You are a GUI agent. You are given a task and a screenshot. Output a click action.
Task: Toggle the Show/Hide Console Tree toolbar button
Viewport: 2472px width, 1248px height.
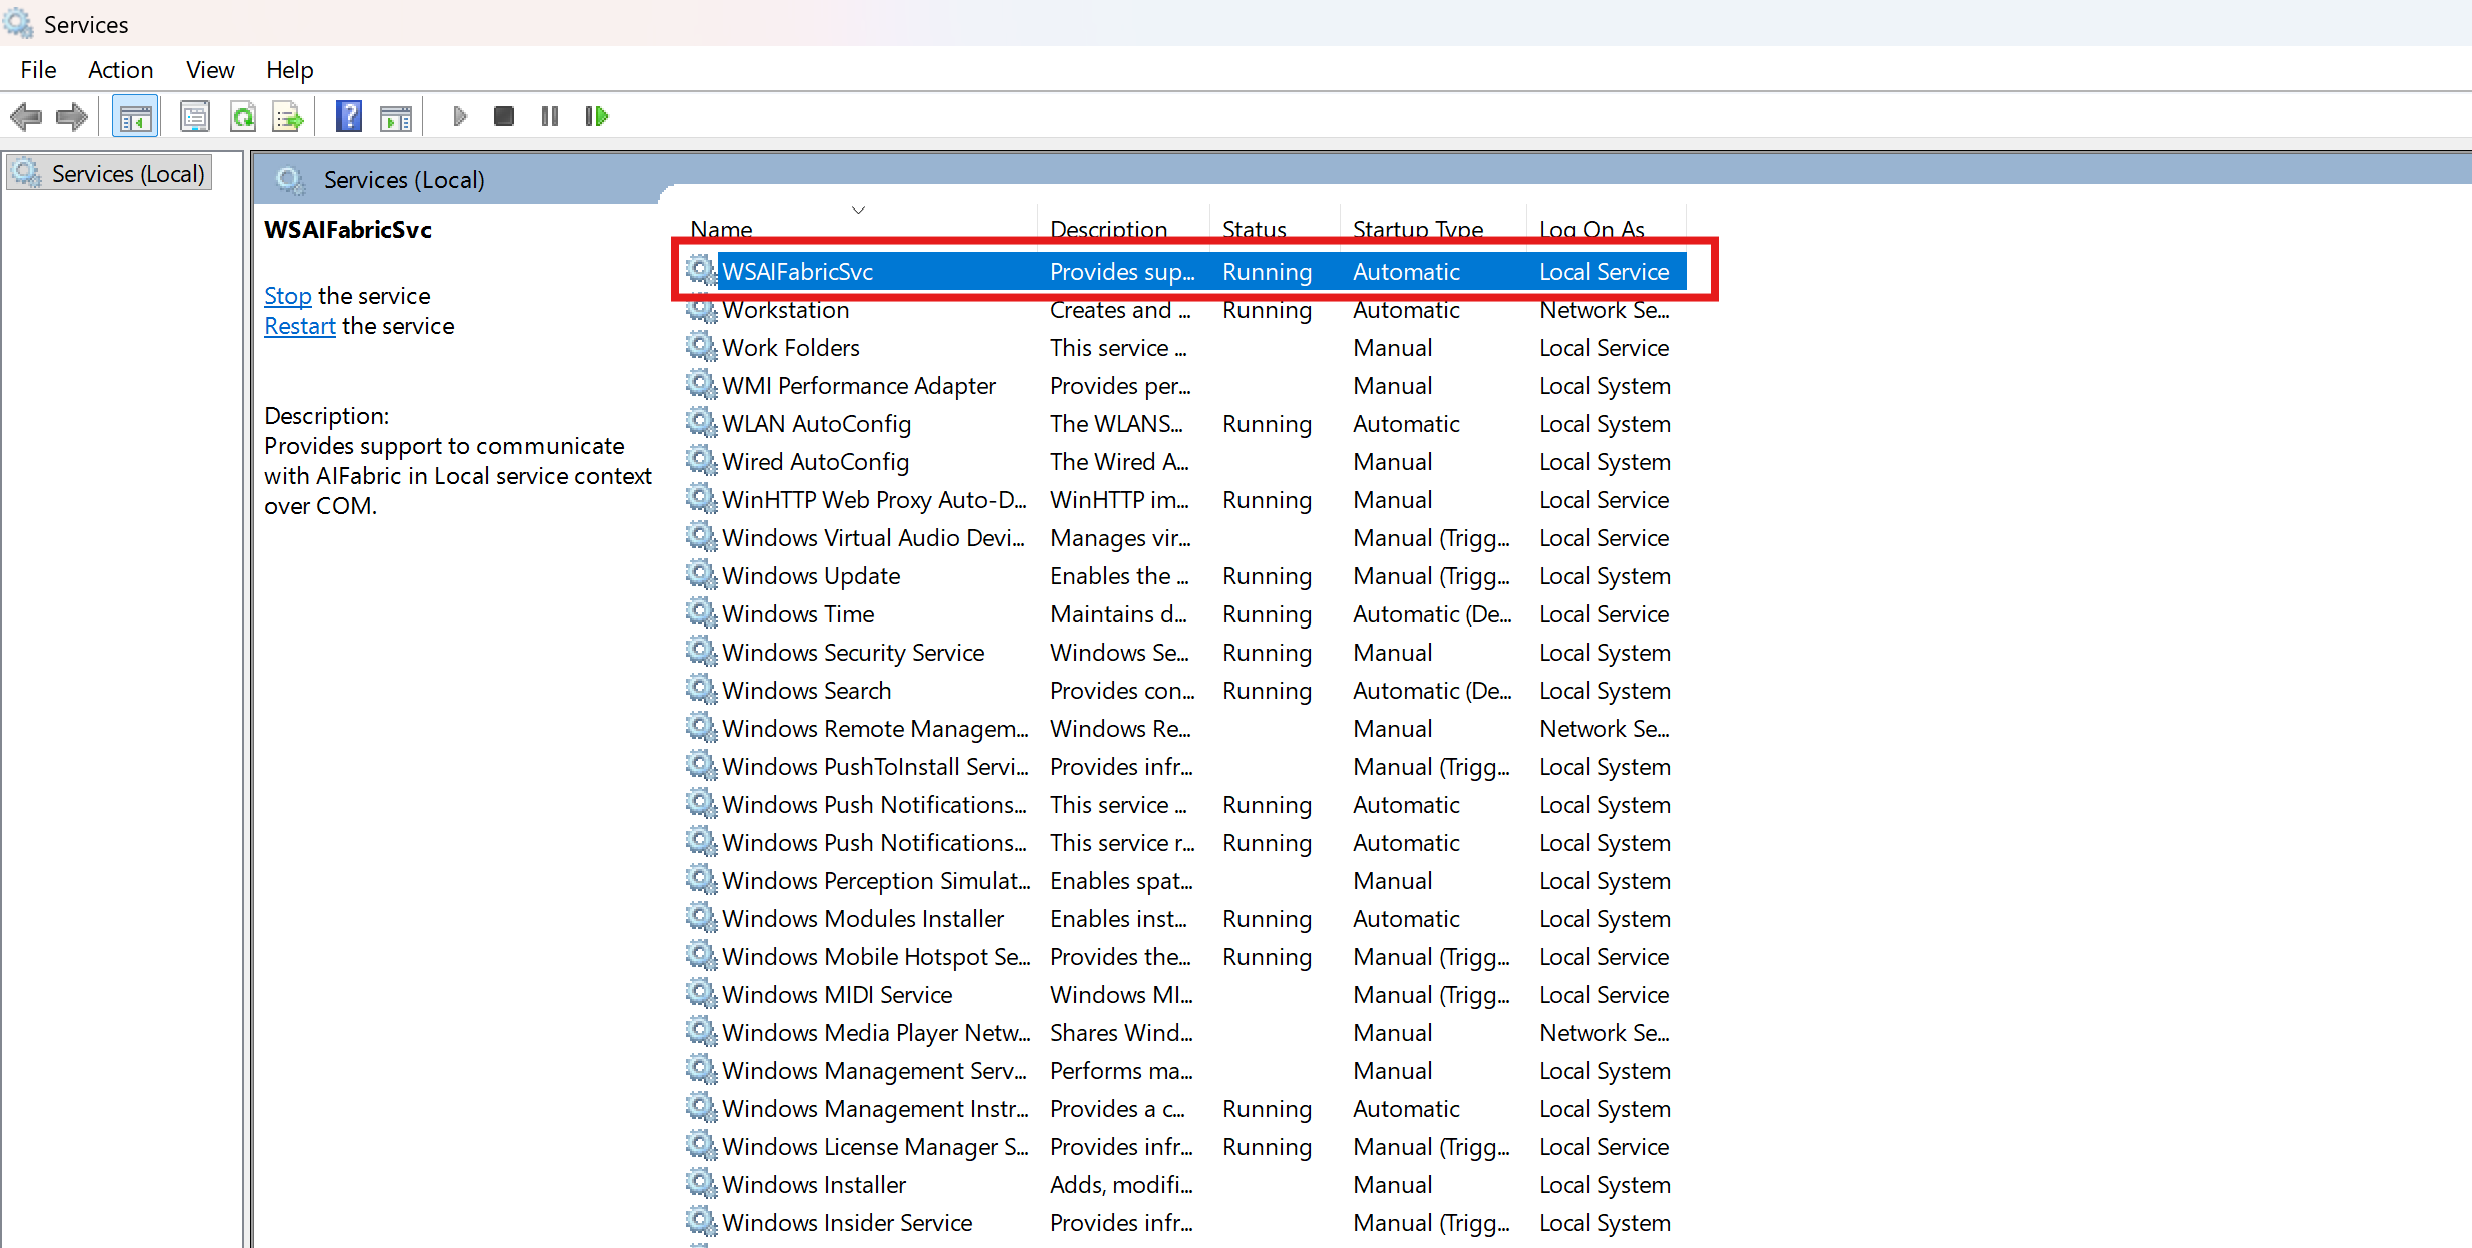[x=135, y=117]
